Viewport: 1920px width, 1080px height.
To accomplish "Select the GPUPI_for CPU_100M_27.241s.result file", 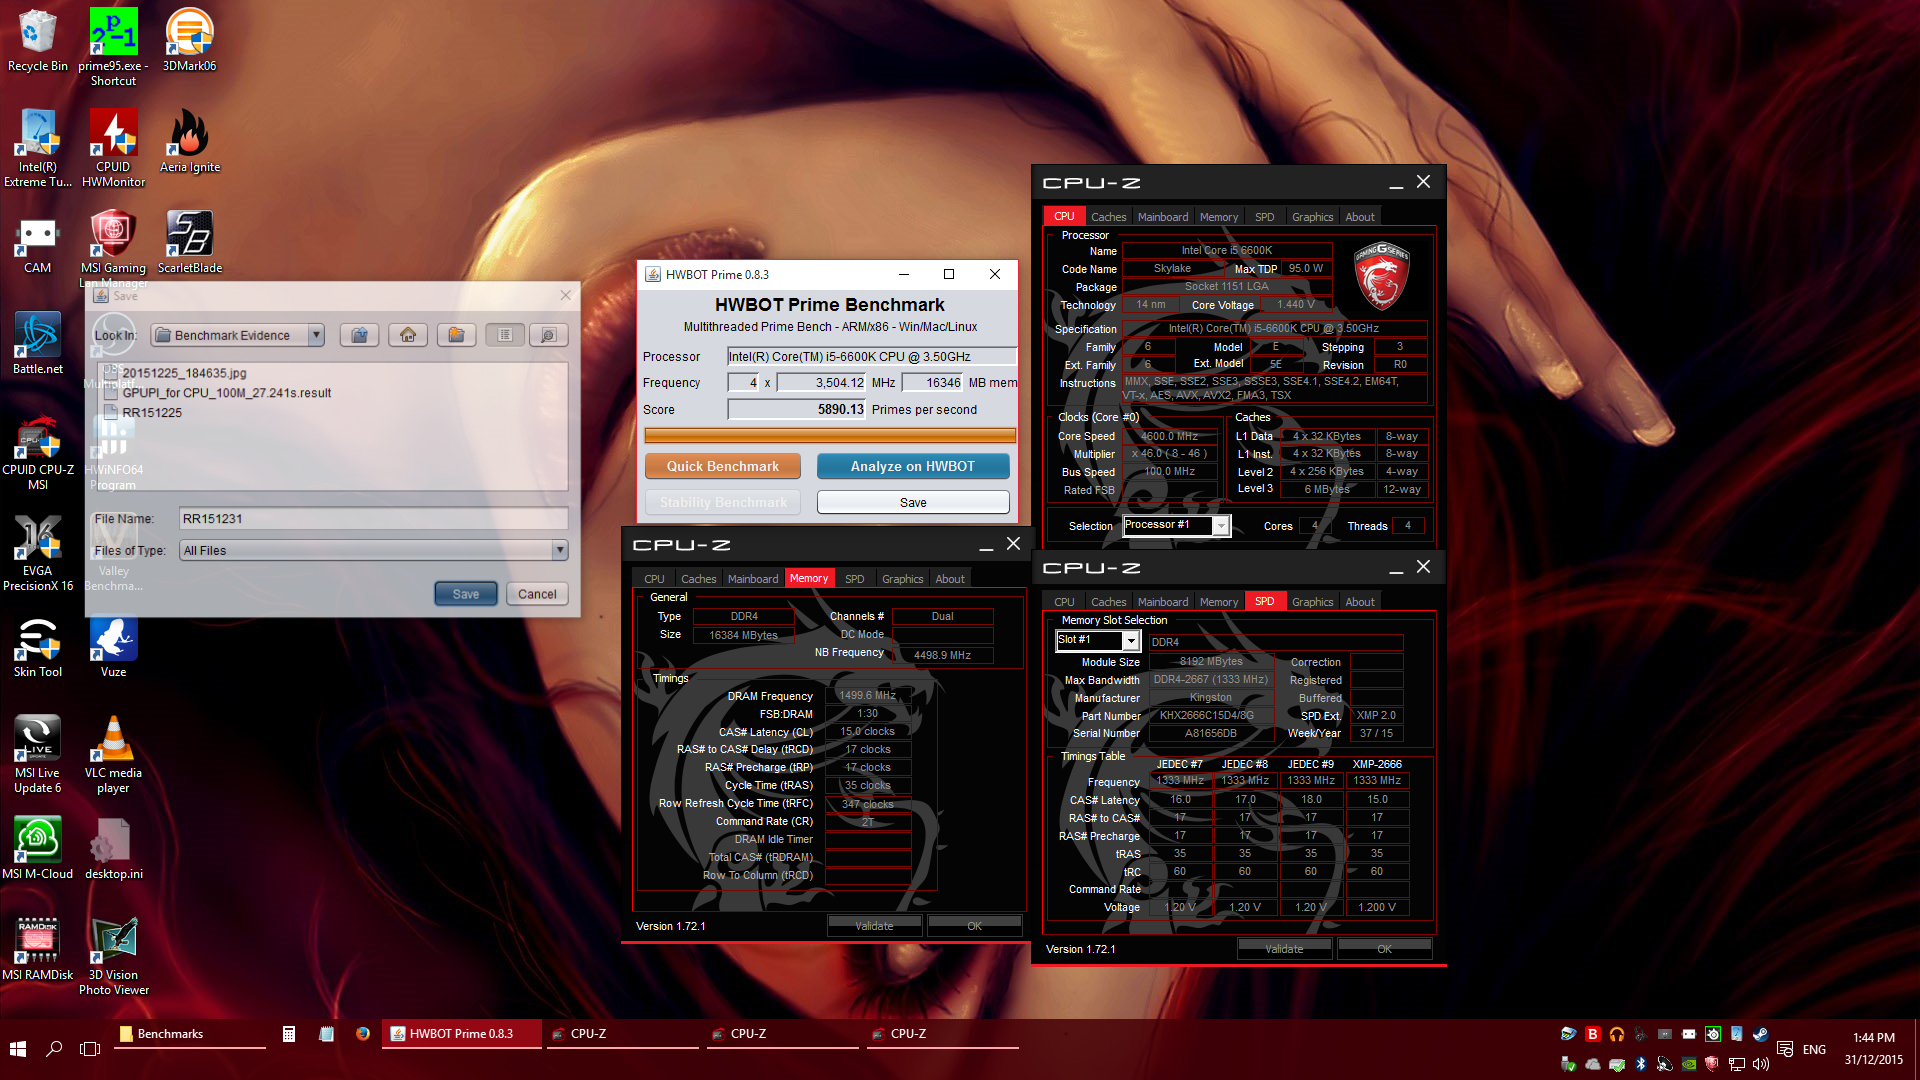I will 226,393.
